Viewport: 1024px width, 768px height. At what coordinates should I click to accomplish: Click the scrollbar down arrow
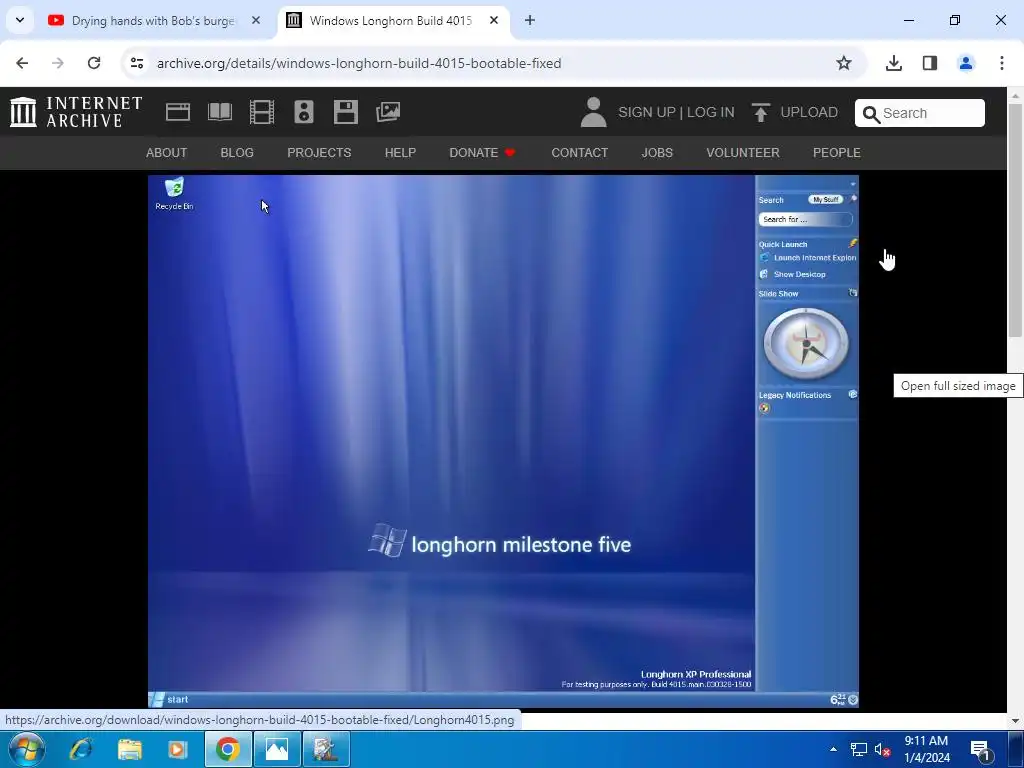pos(1015,722)
